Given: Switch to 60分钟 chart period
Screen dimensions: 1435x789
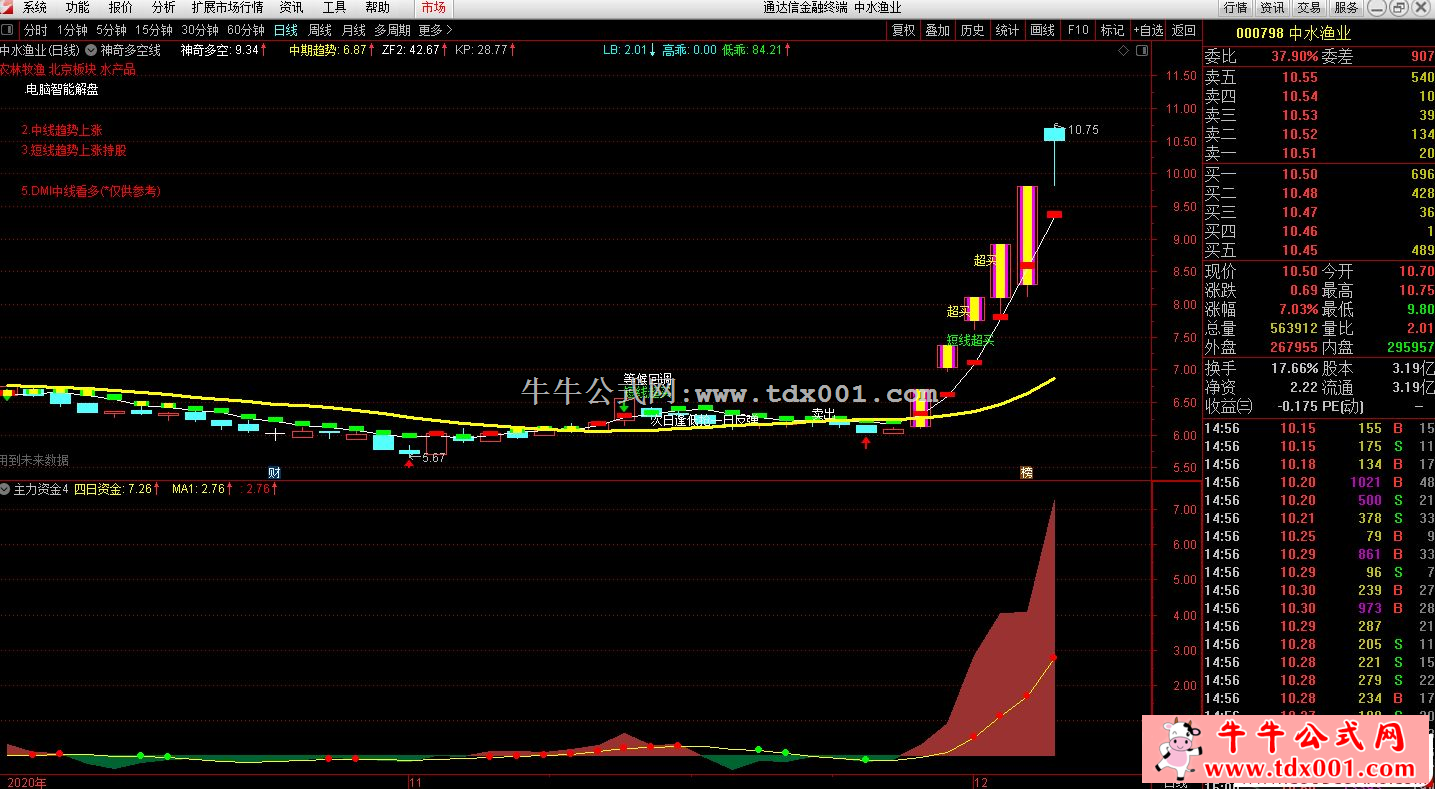Looking at the screenshot, I should pyautogui.click(x=246, y=30).
